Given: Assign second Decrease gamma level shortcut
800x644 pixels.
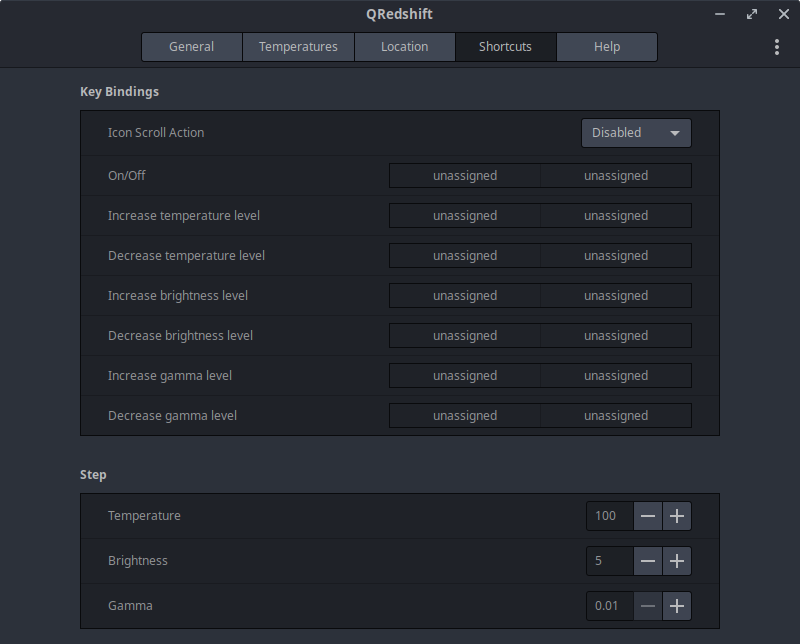Looking at the screenshot, I should point(616,415).
